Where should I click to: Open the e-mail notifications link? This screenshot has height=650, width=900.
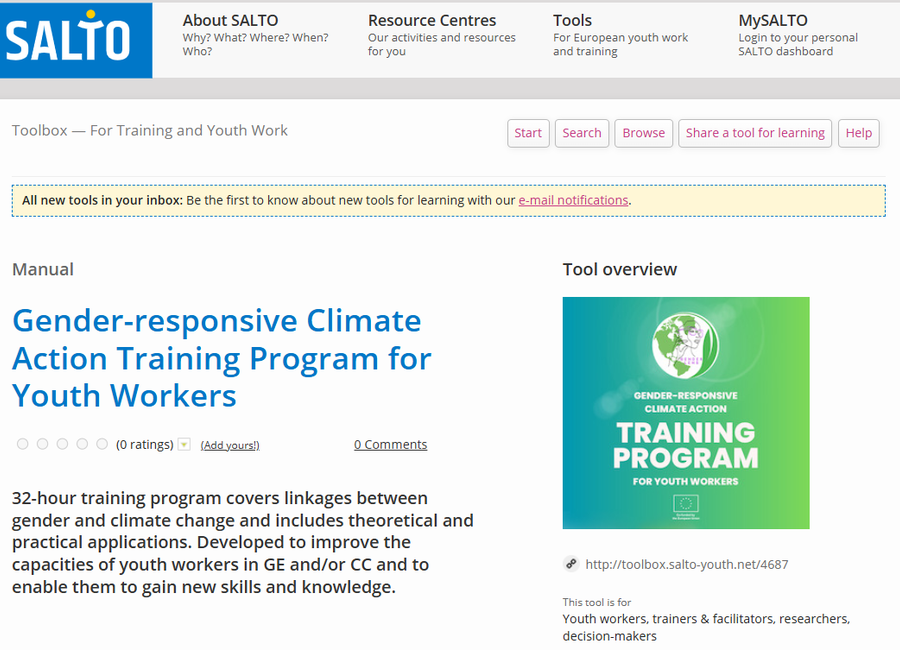coord(573,200)
